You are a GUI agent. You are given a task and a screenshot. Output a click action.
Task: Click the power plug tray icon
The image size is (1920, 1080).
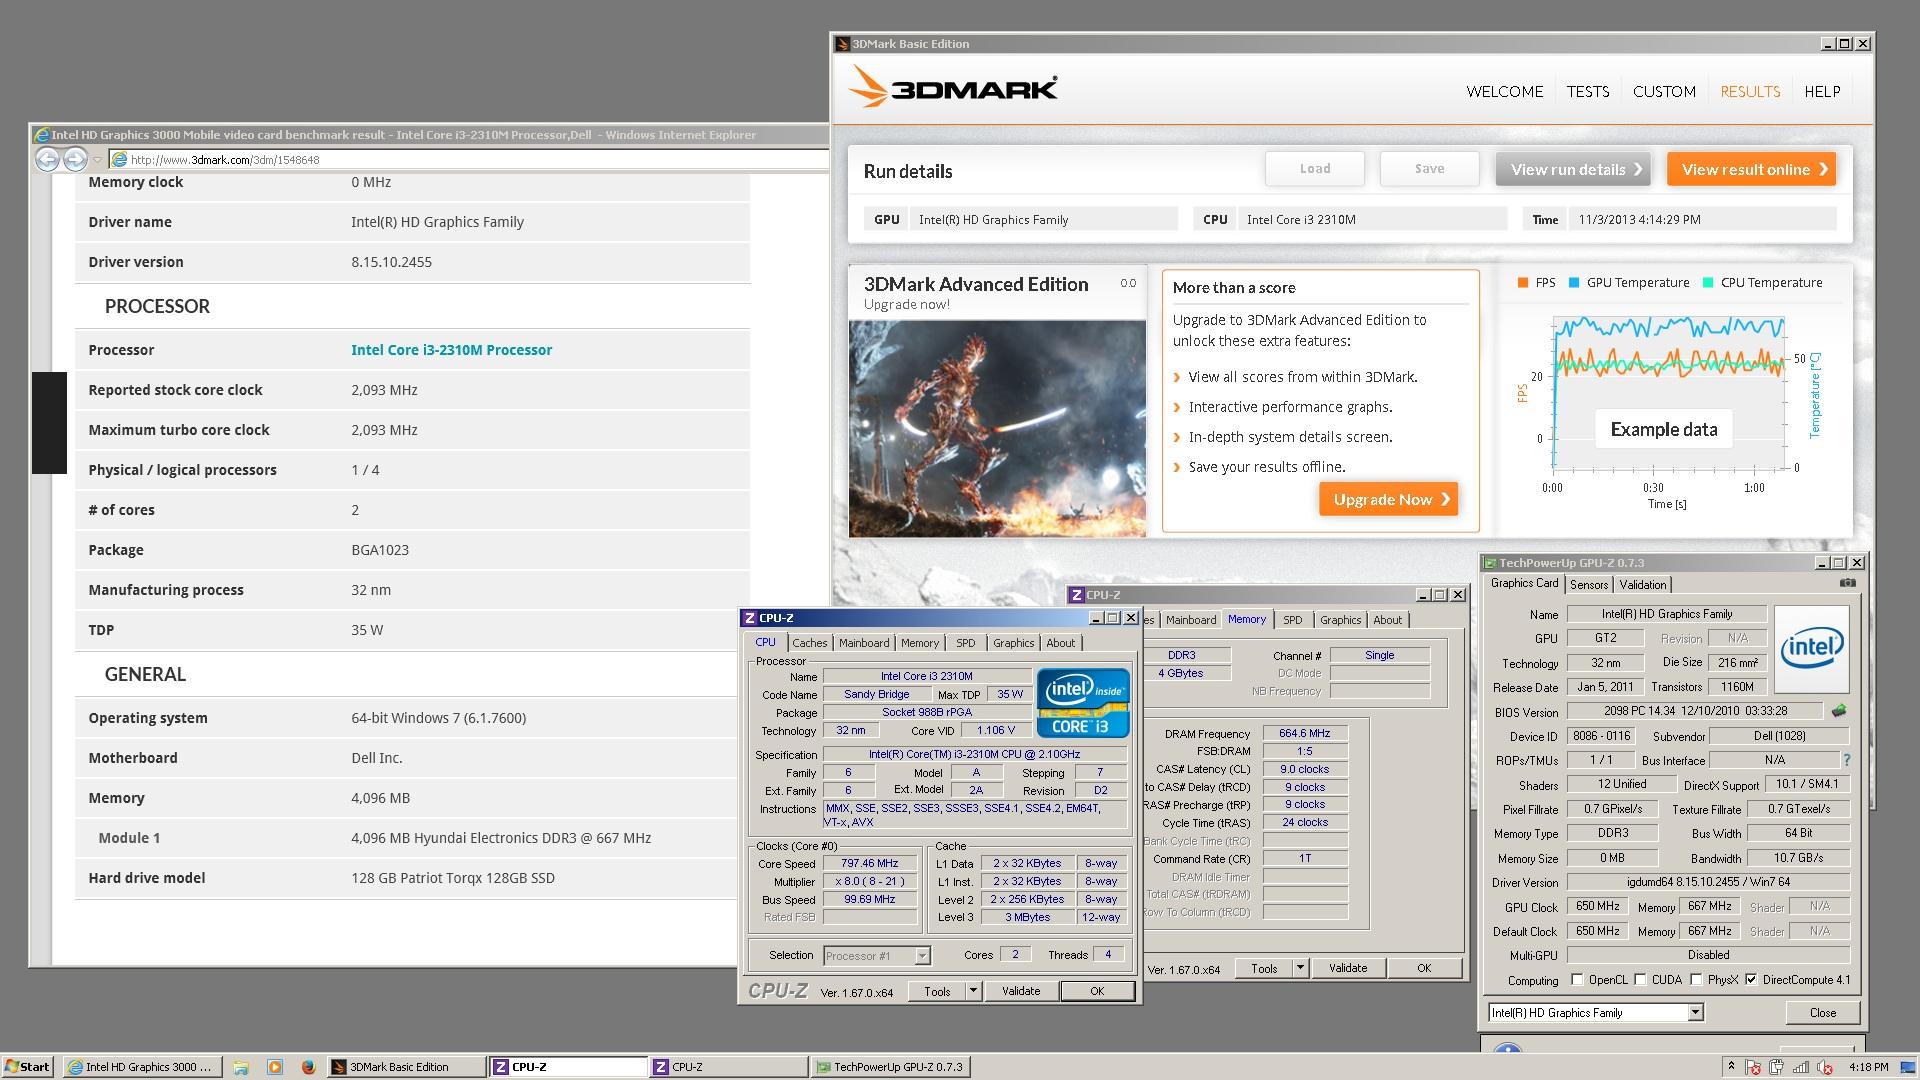pyautogui.click(x=1777, y=1067)
